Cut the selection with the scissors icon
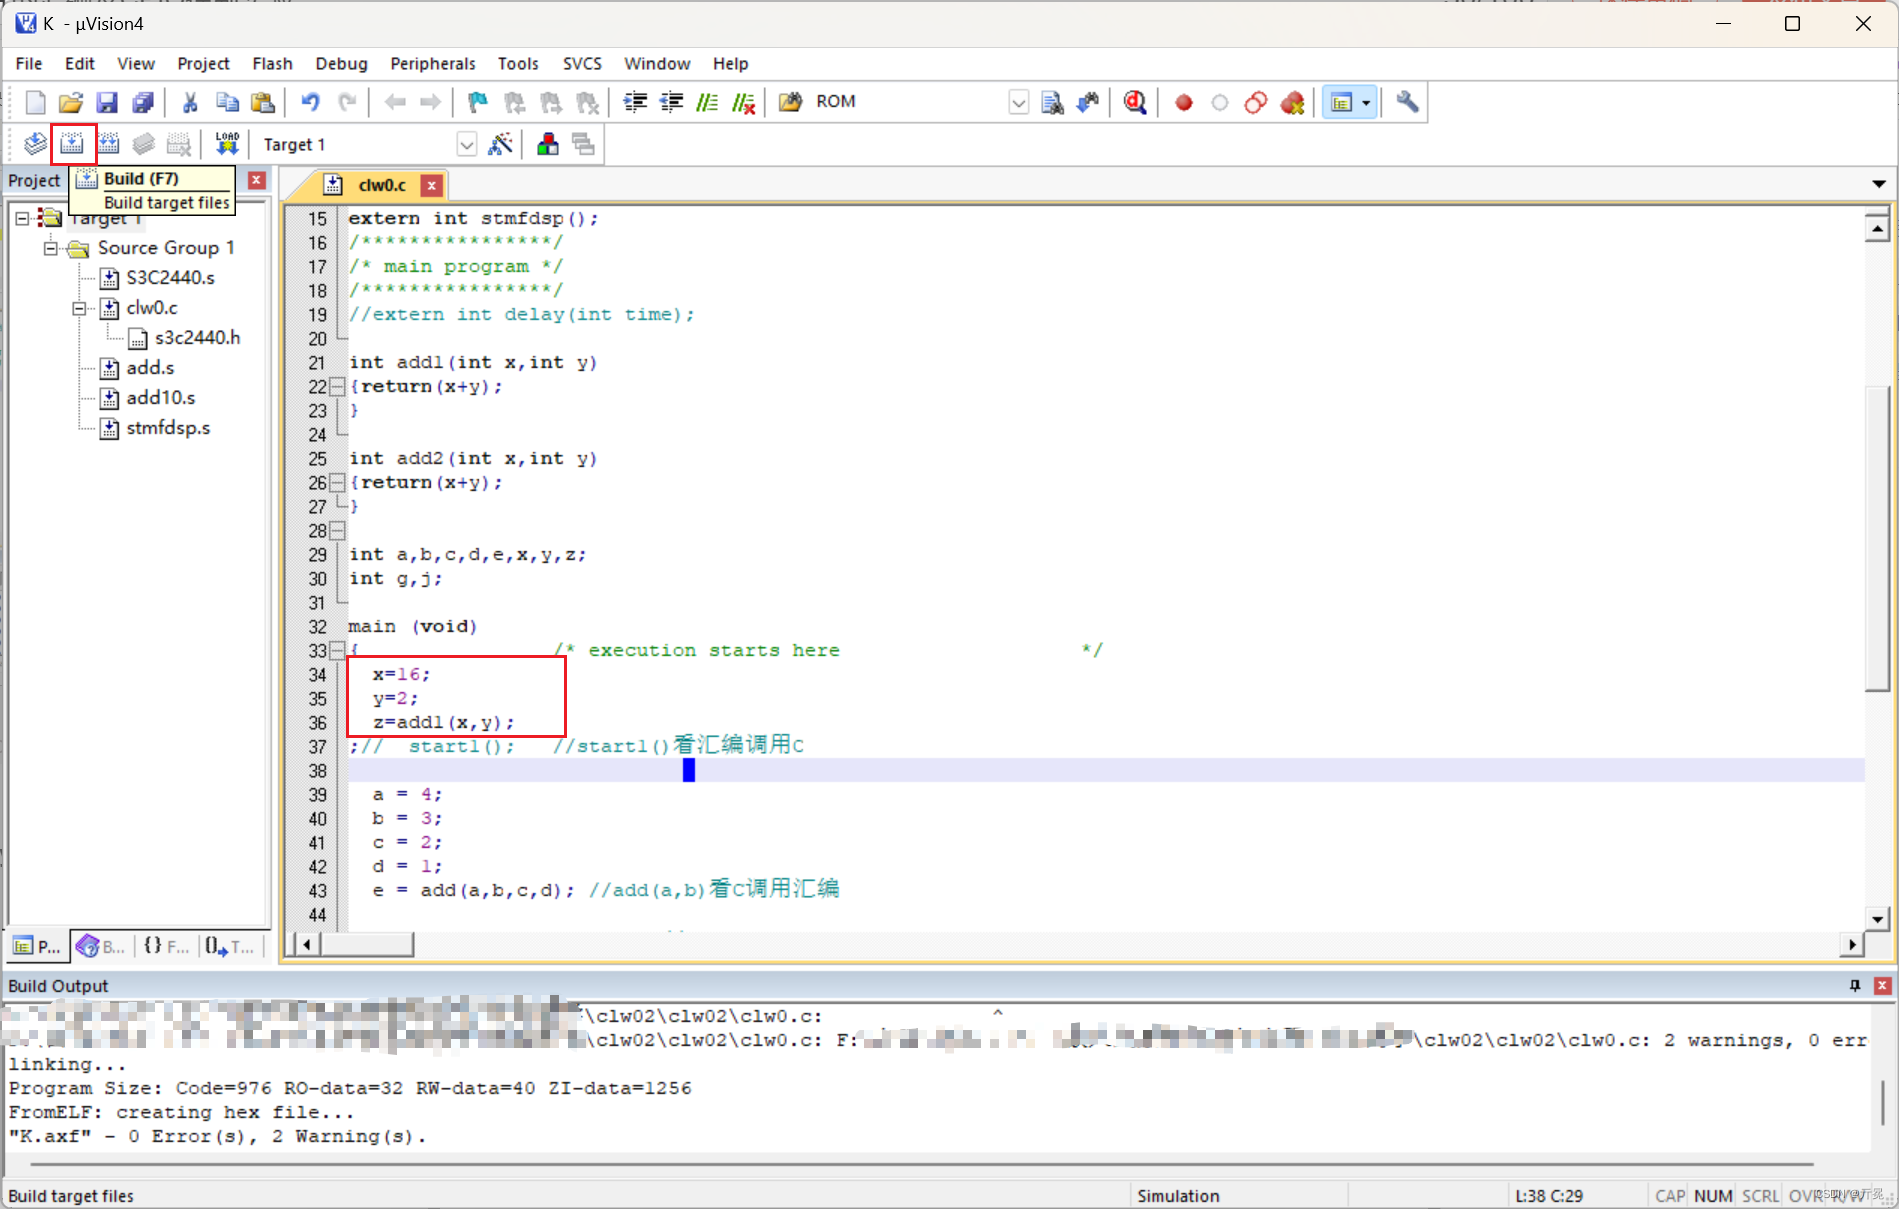Image resolution: width=1899 pixels, height=1209 pixels. [190, 102]
